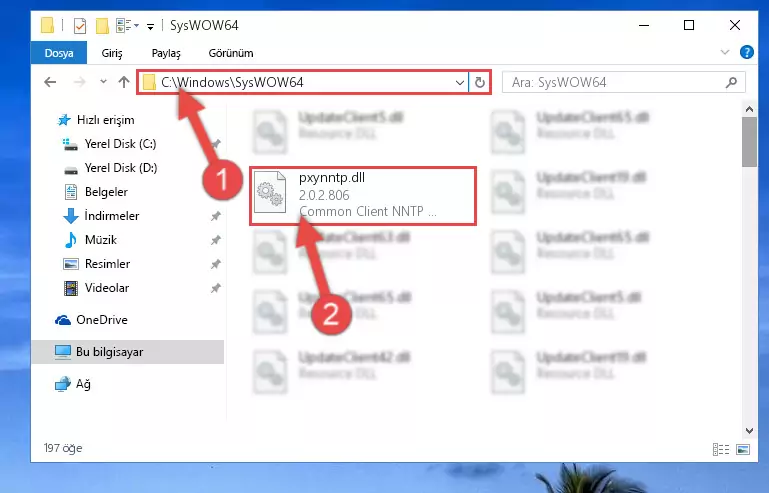Click the New folder quick access icon

[x=102, y=26]
